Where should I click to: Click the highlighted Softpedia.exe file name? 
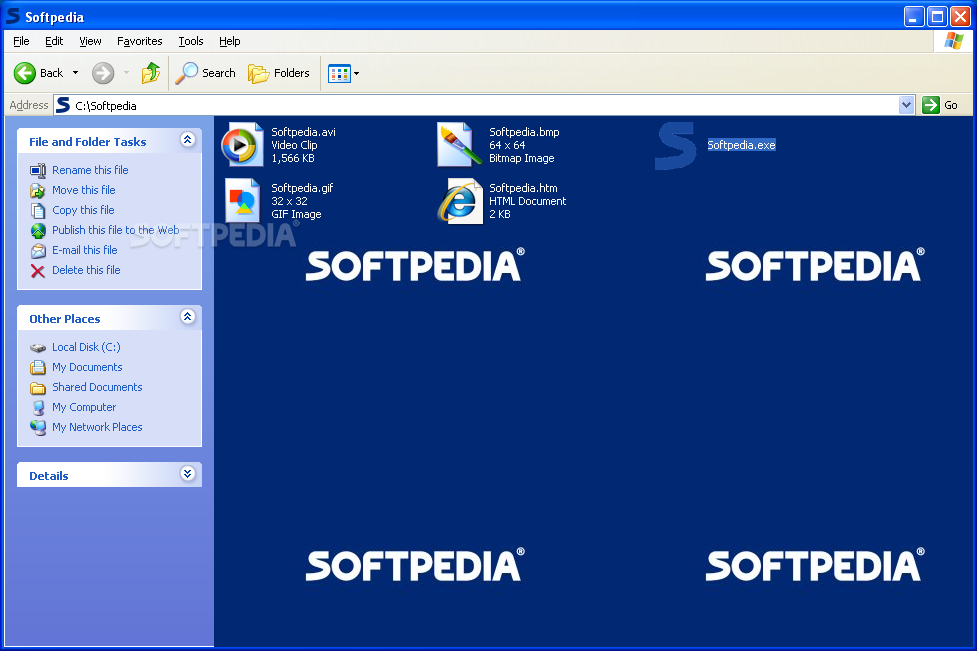coord(741,145)
